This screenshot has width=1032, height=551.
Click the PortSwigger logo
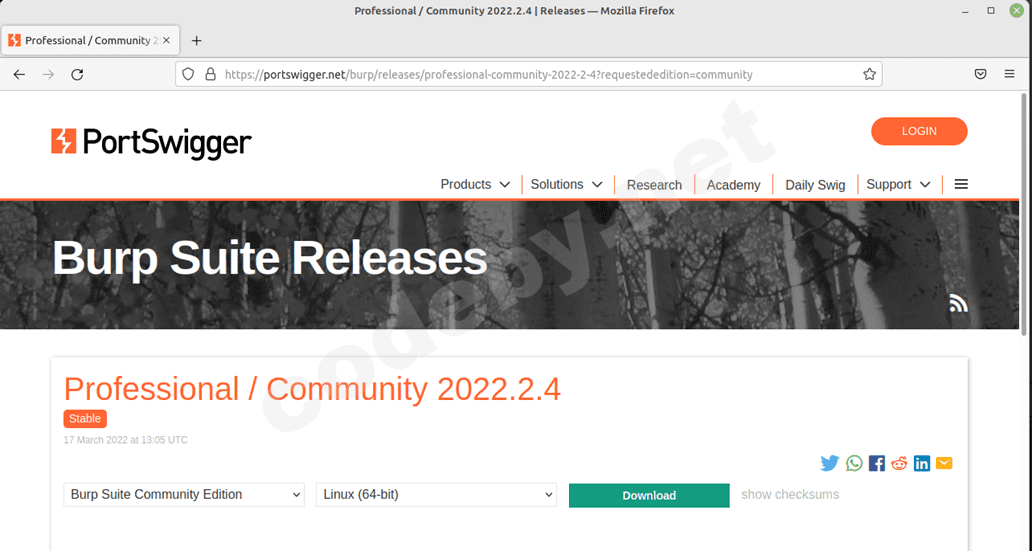click(x=151, y=142)
